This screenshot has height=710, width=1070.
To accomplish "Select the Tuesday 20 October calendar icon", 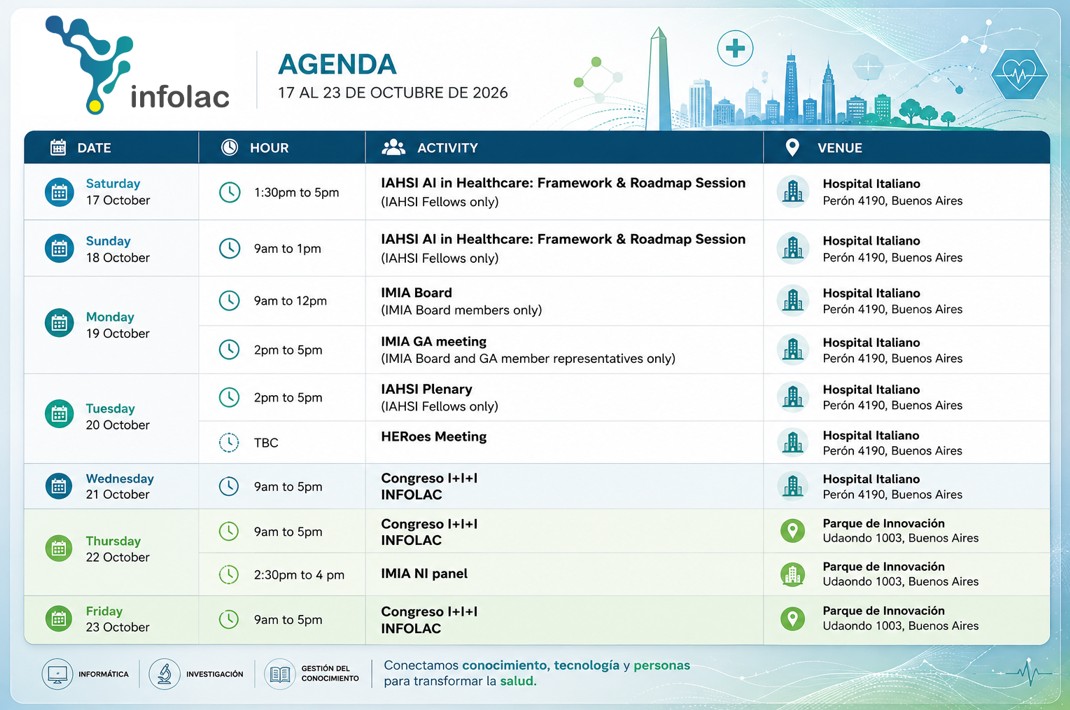I will click(59, 414).
